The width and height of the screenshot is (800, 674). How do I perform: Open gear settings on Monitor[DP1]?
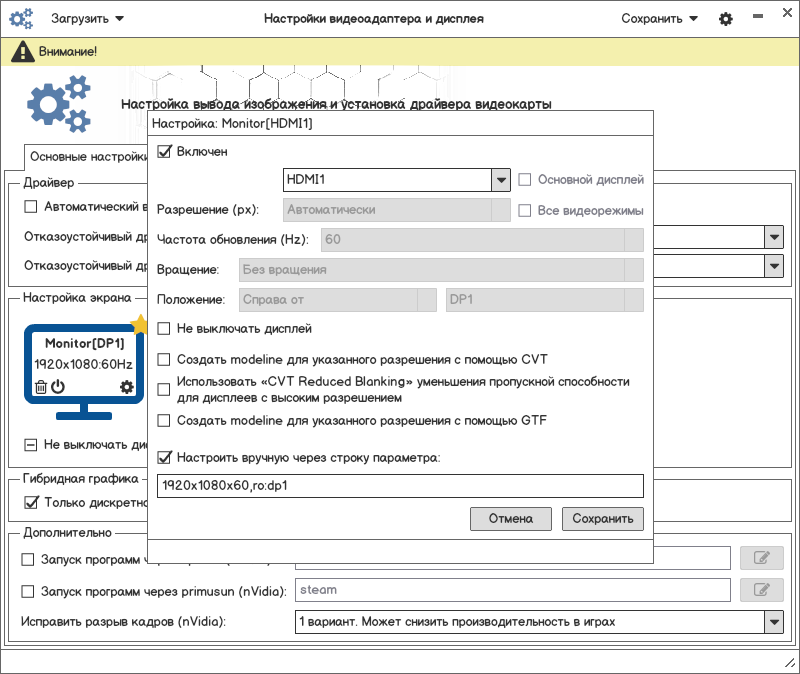pos(127,387)
